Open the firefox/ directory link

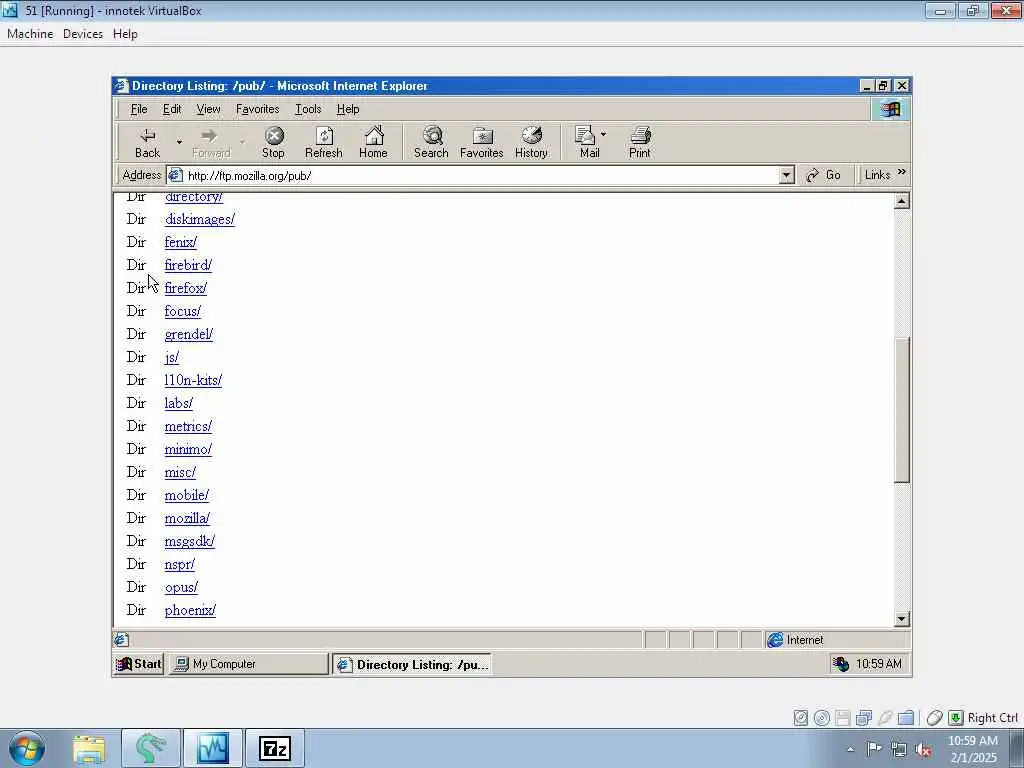click(x=185, y=288)
